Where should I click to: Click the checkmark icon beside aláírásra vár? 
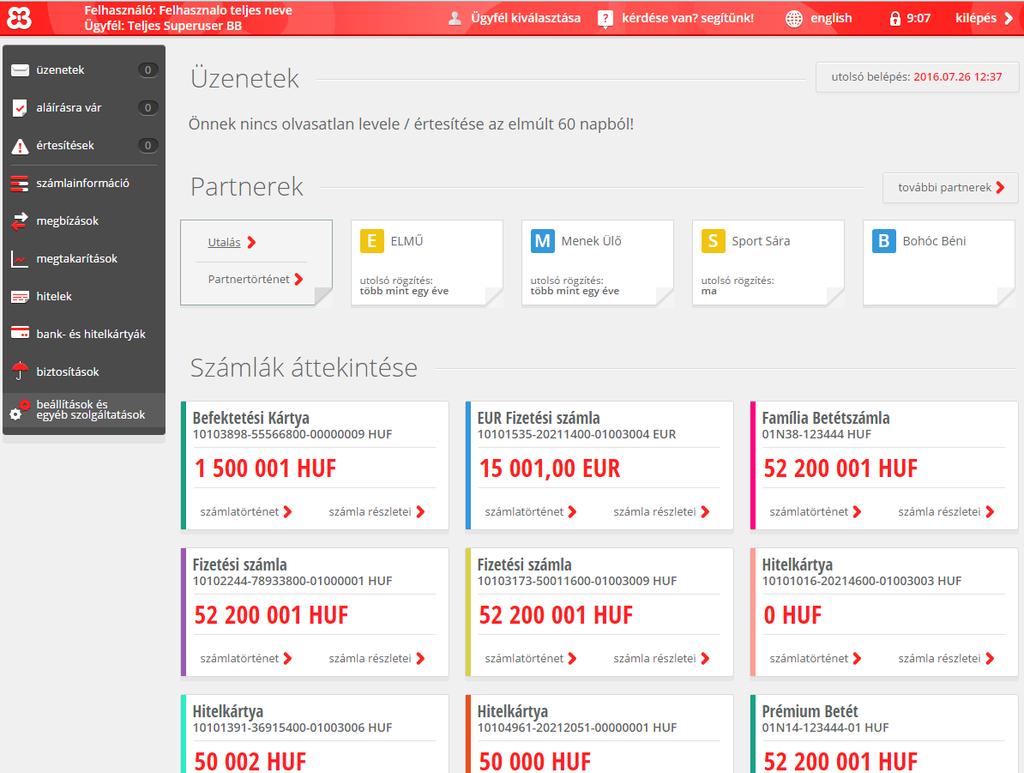pyautogui.click(x=20, y=108)
